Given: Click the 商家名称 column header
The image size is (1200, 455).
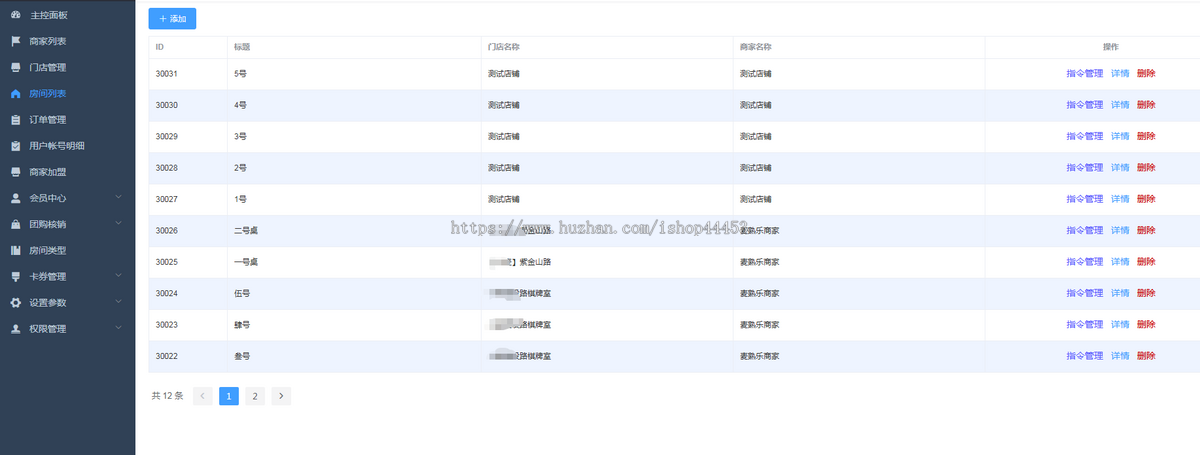Looking at the screenshot, I should tap(755, 47).
